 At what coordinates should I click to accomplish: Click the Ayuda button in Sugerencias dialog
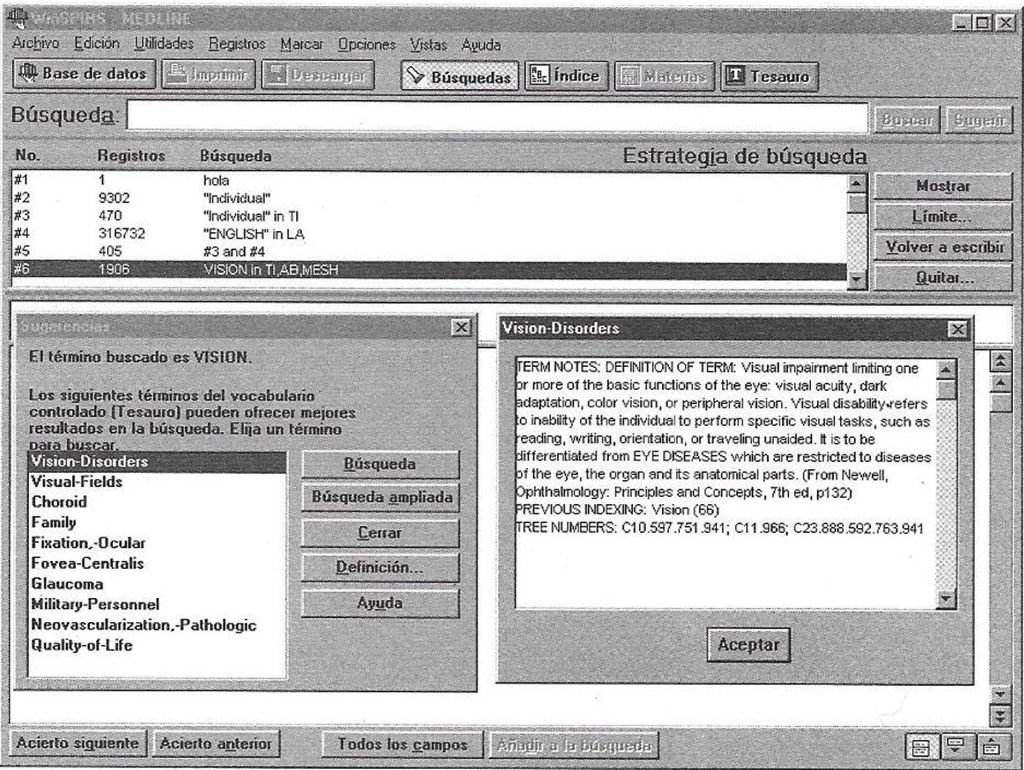tap(380, 603)
